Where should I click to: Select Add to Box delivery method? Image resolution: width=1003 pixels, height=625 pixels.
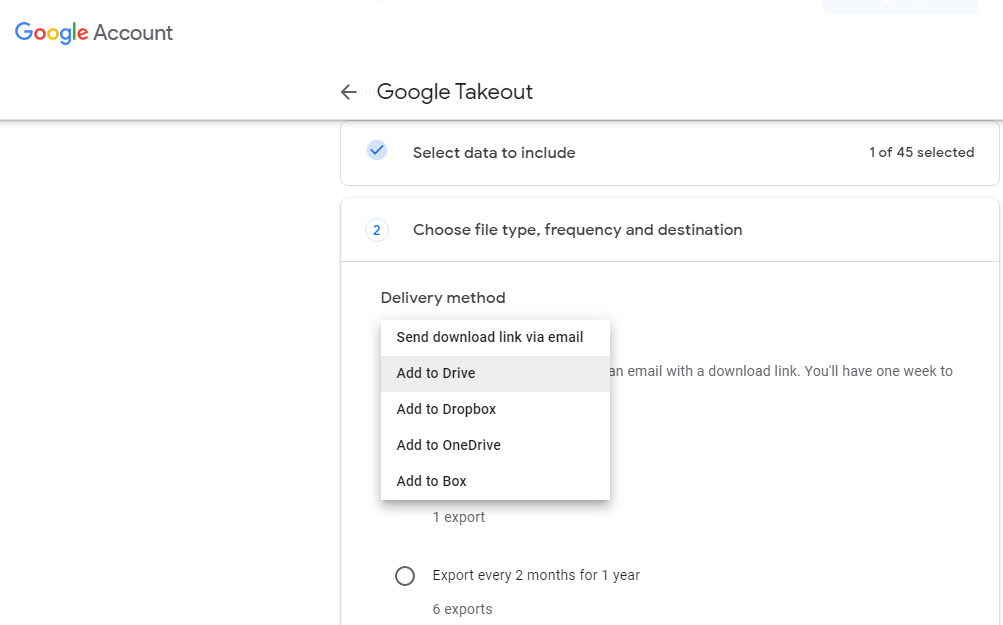point(495,481)
